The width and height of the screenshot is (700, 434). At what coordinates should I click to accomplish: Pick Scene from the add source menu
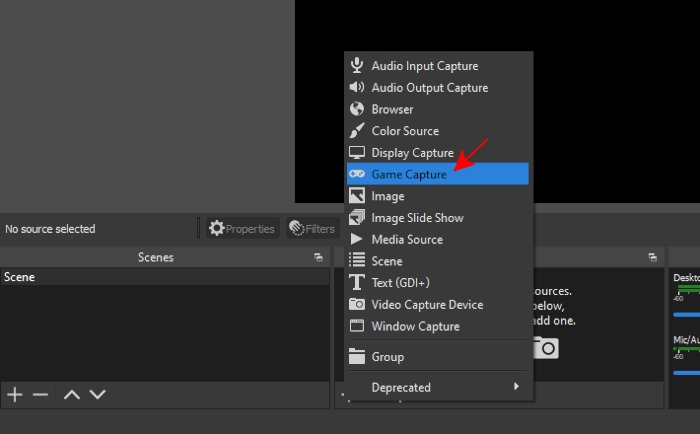(438, 261)
